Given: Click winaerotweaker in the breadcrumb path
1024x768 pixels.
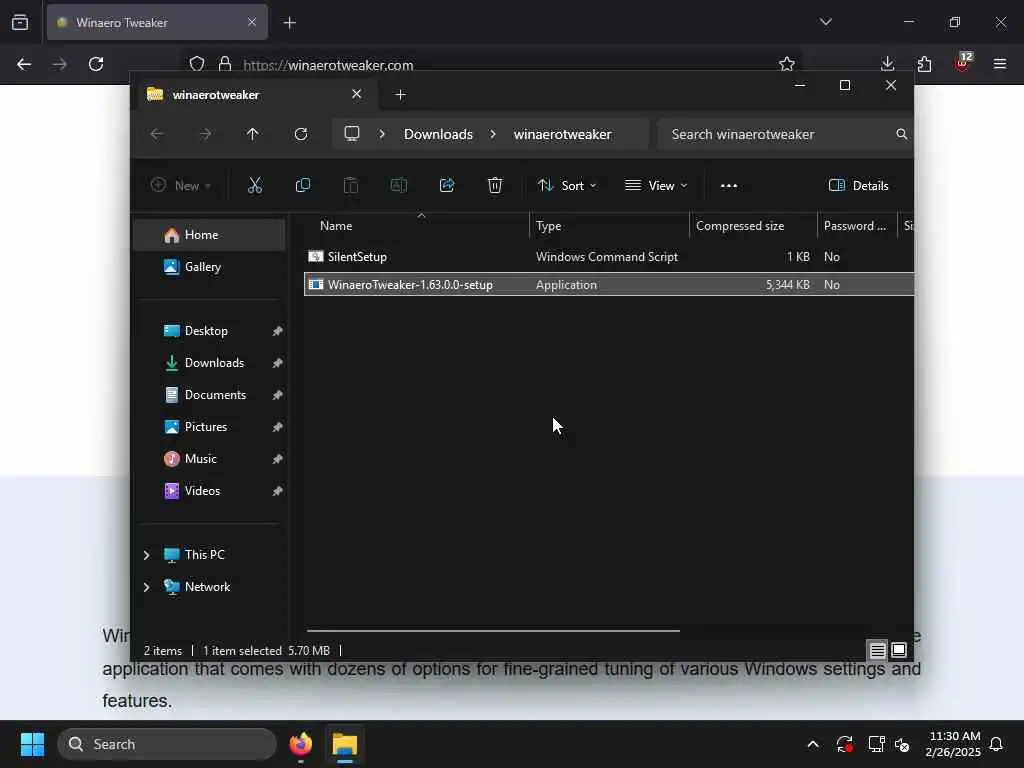Looking at the screenshot, I should point(562,134).
